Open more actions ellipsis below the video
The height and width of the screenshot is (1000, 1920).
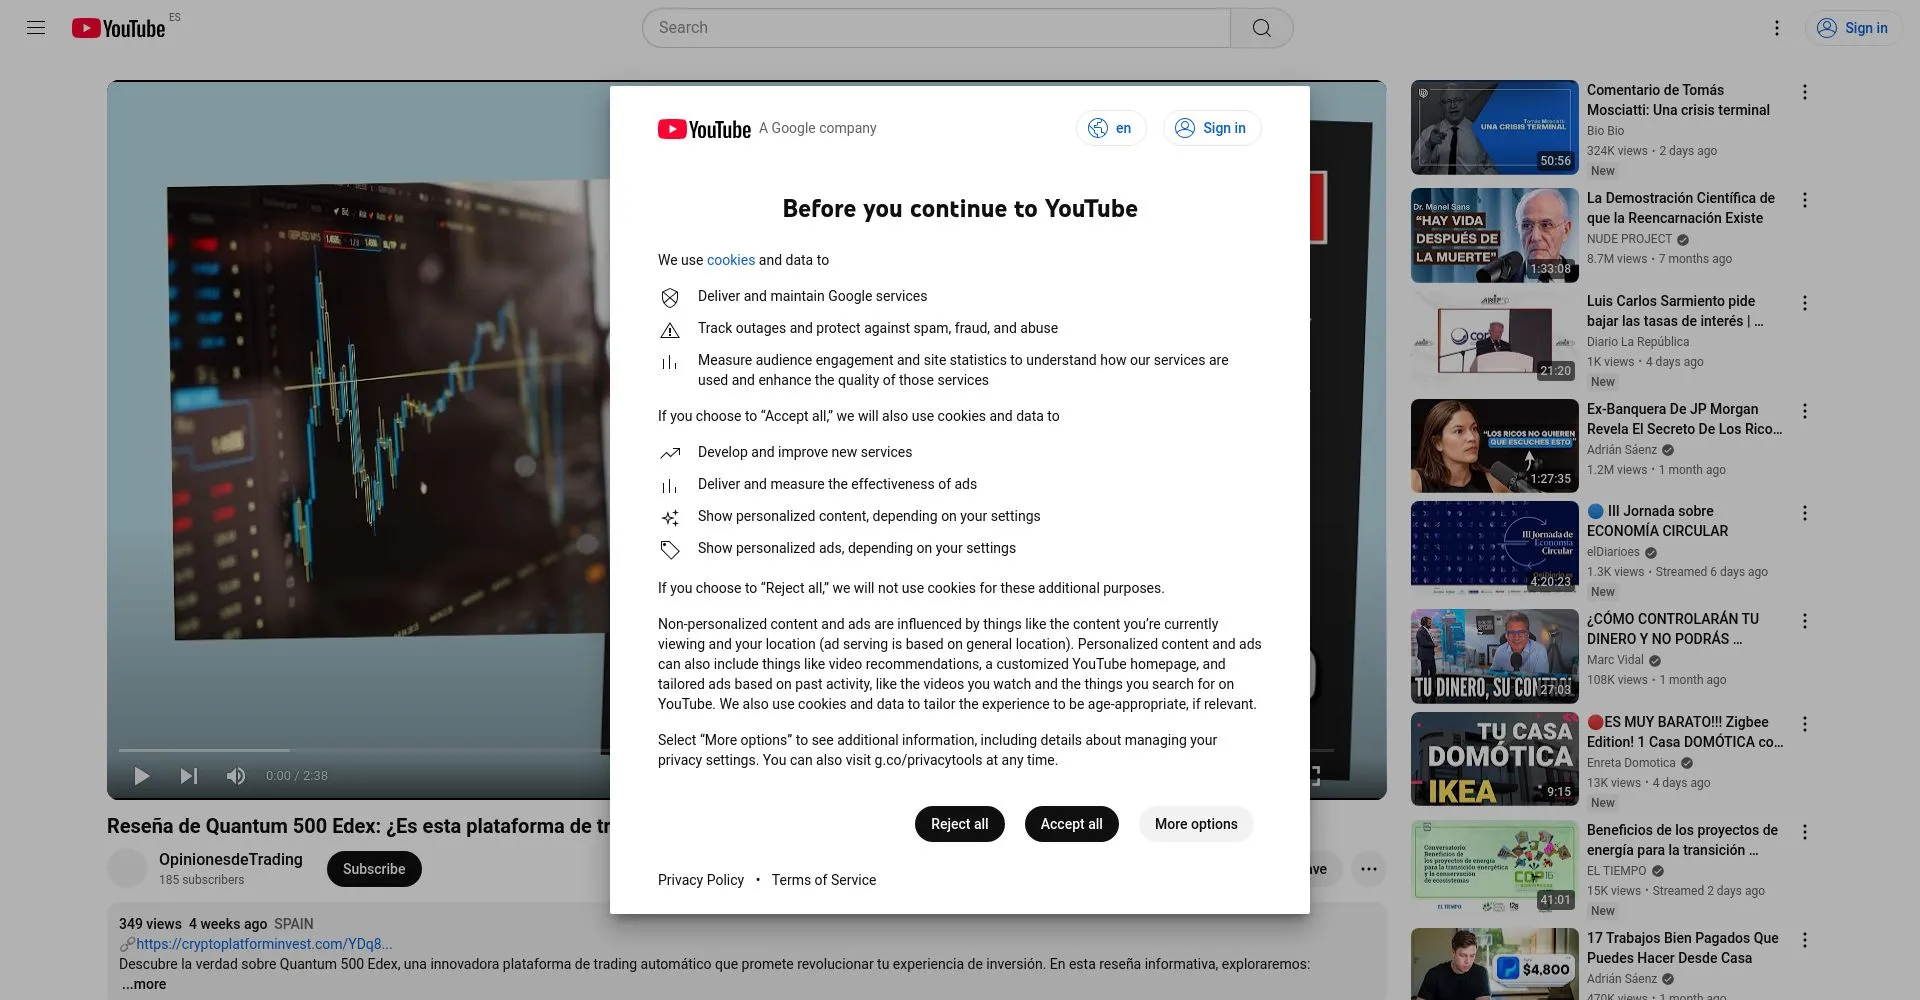coord(1369,869)
